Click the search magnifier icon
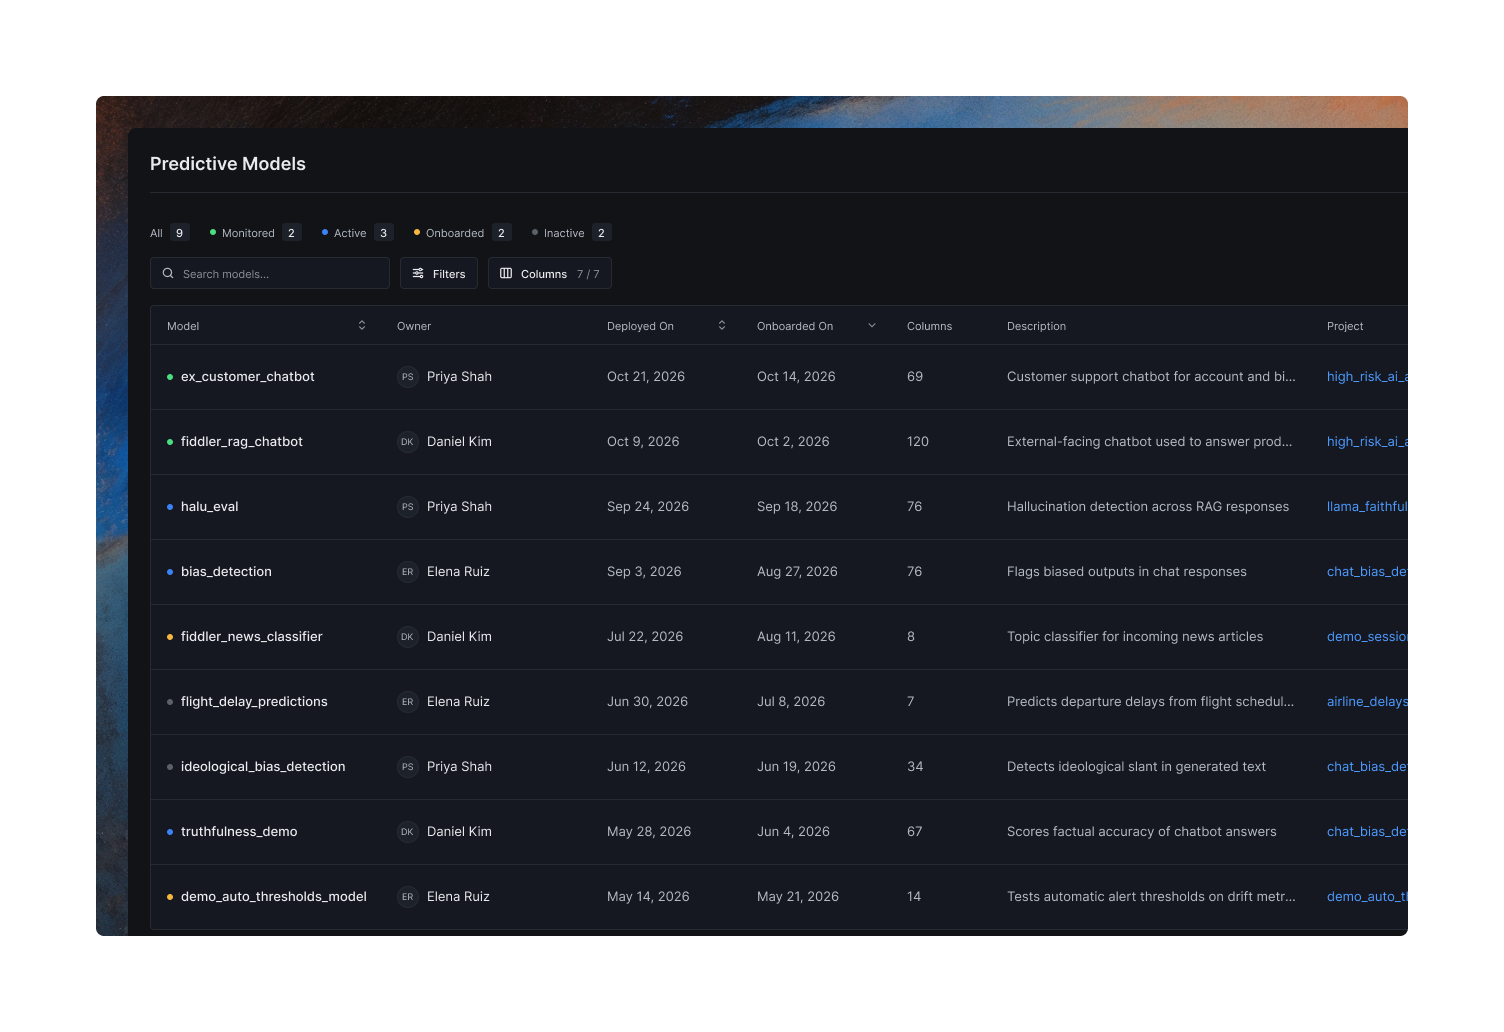This screenshot has height=1032, width=1504. [168, 273]
